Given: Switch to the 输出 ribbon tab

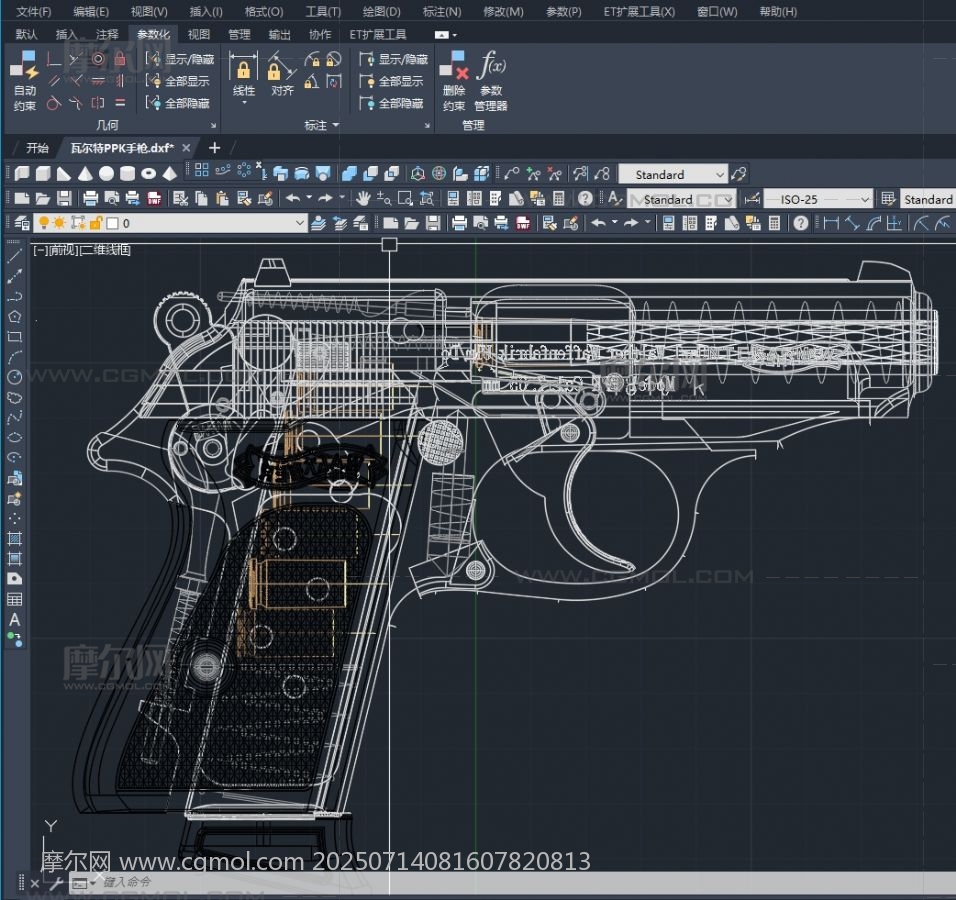Looking at the screenshot, I should pos(279,34).
